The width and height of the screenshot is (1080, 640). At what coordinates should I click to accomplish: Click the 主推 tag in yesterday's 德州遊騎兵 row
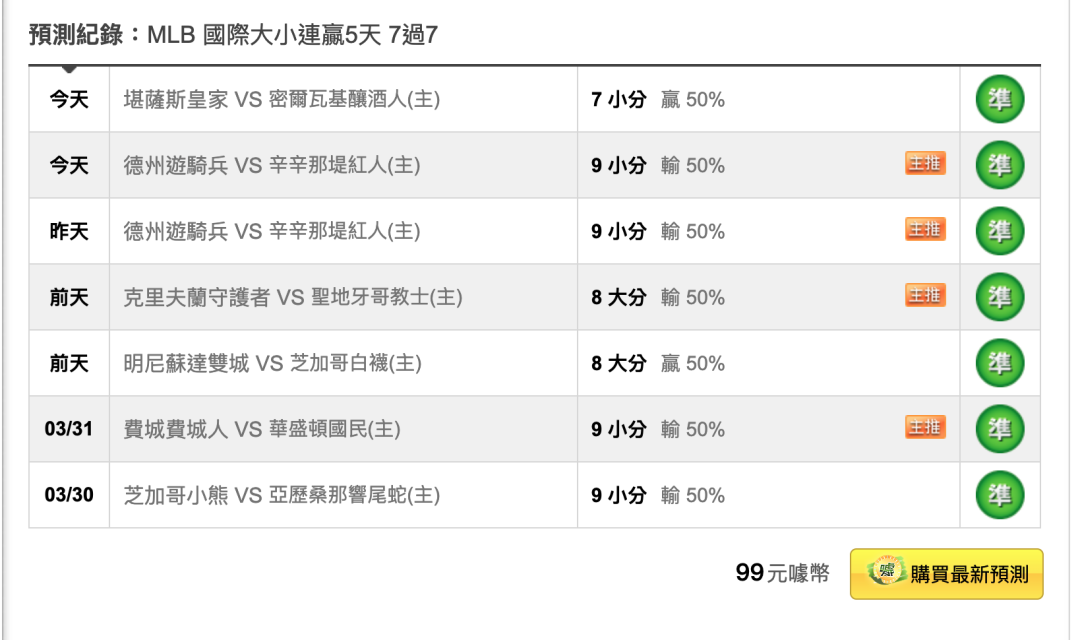925,229
